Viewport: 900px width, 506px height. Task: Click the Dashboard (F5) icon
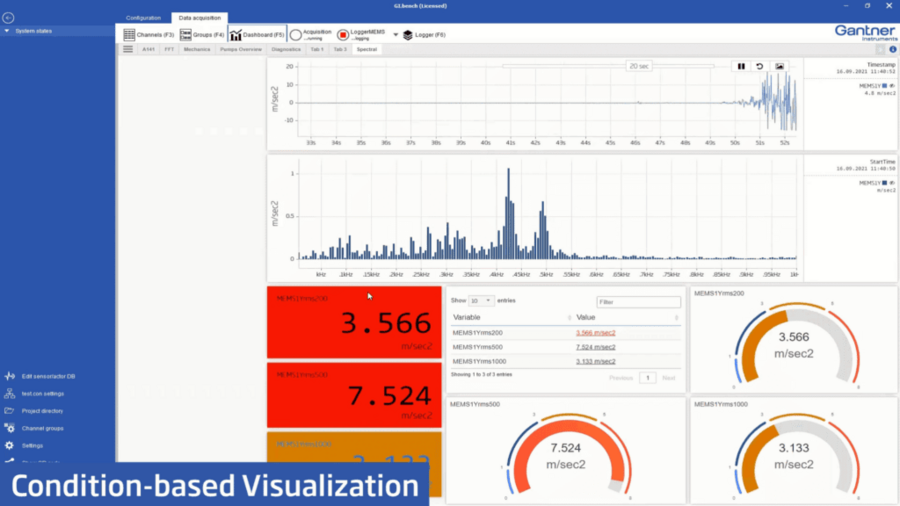pyautogui.click(x=236, y=35)
